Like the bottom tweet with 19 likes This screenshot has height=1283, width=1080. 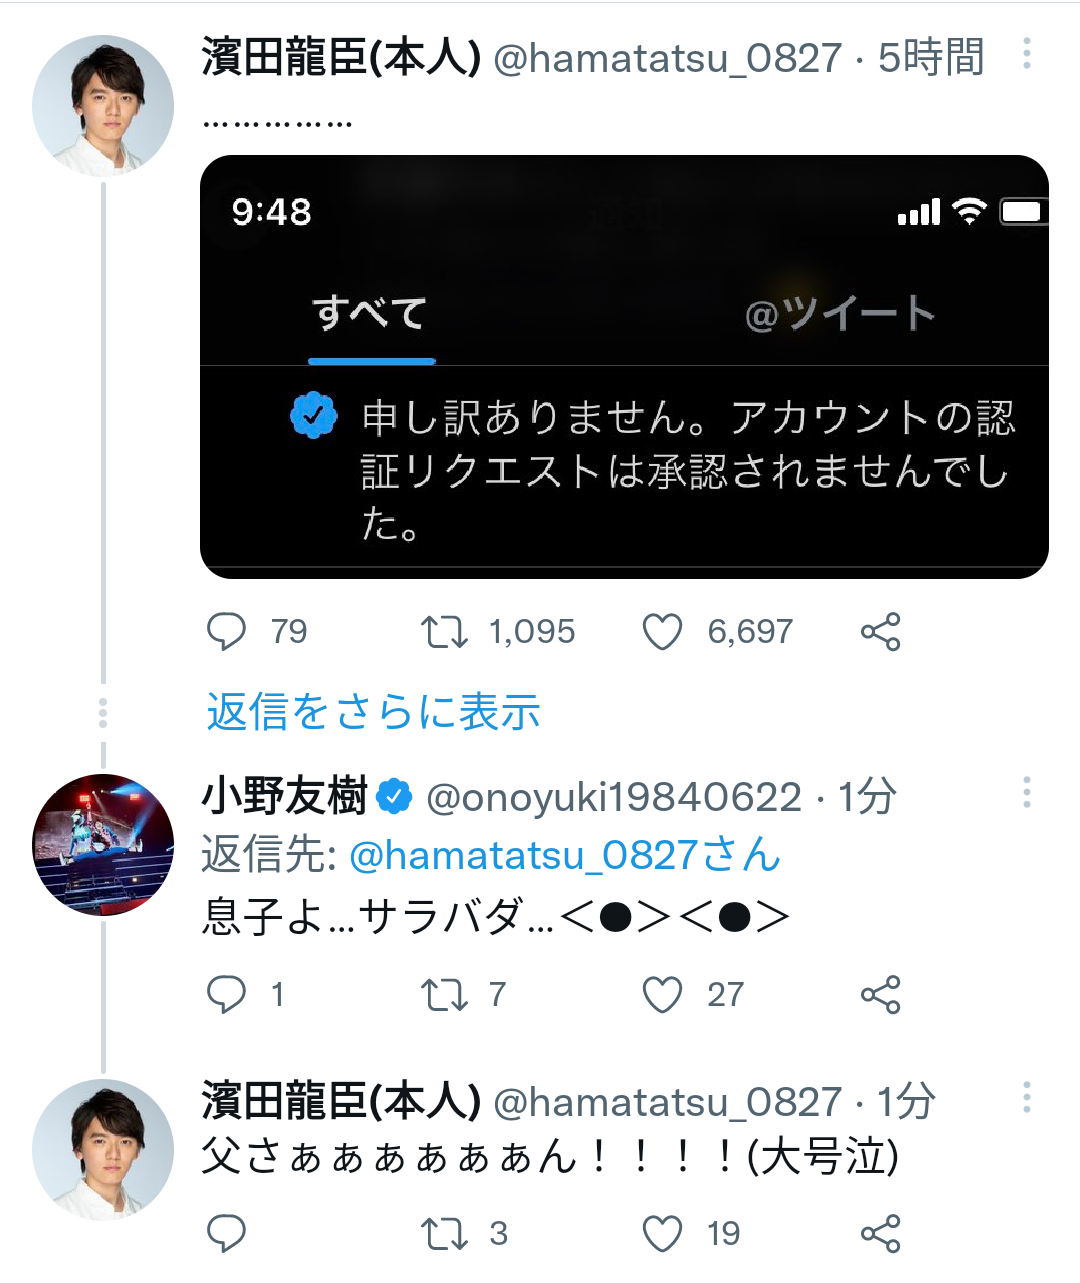(662, 1234)
